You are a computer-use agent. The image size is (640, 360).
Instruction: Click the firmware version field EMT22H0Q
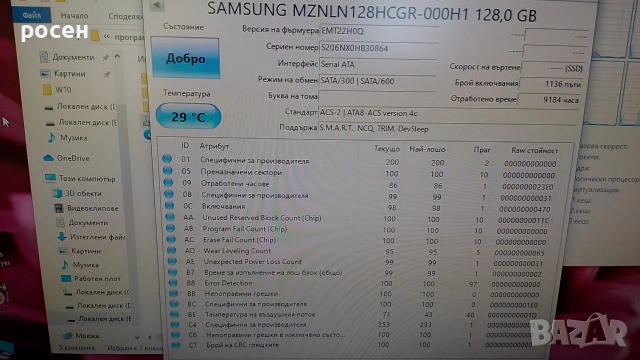[x=380, y=31]
